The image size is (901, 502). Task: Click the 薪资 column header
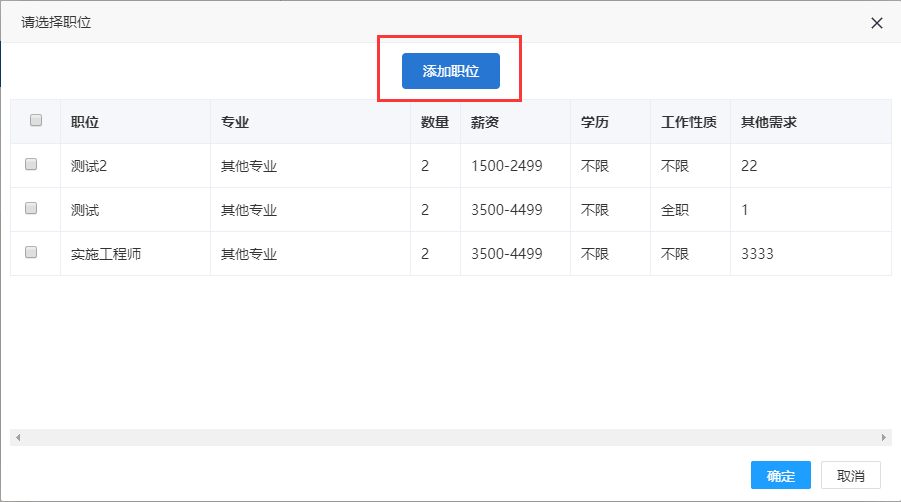click(485, 122)
